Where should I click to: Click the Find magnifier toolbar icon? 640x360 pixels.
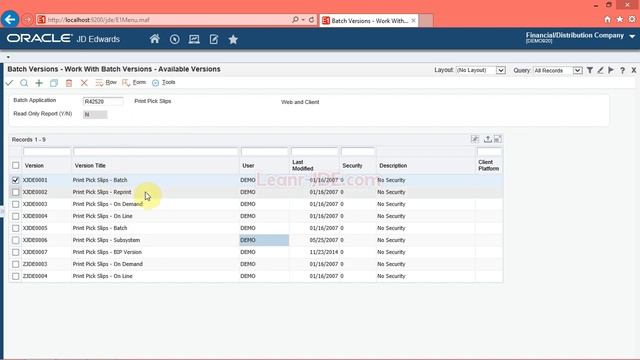coord(24,83)
